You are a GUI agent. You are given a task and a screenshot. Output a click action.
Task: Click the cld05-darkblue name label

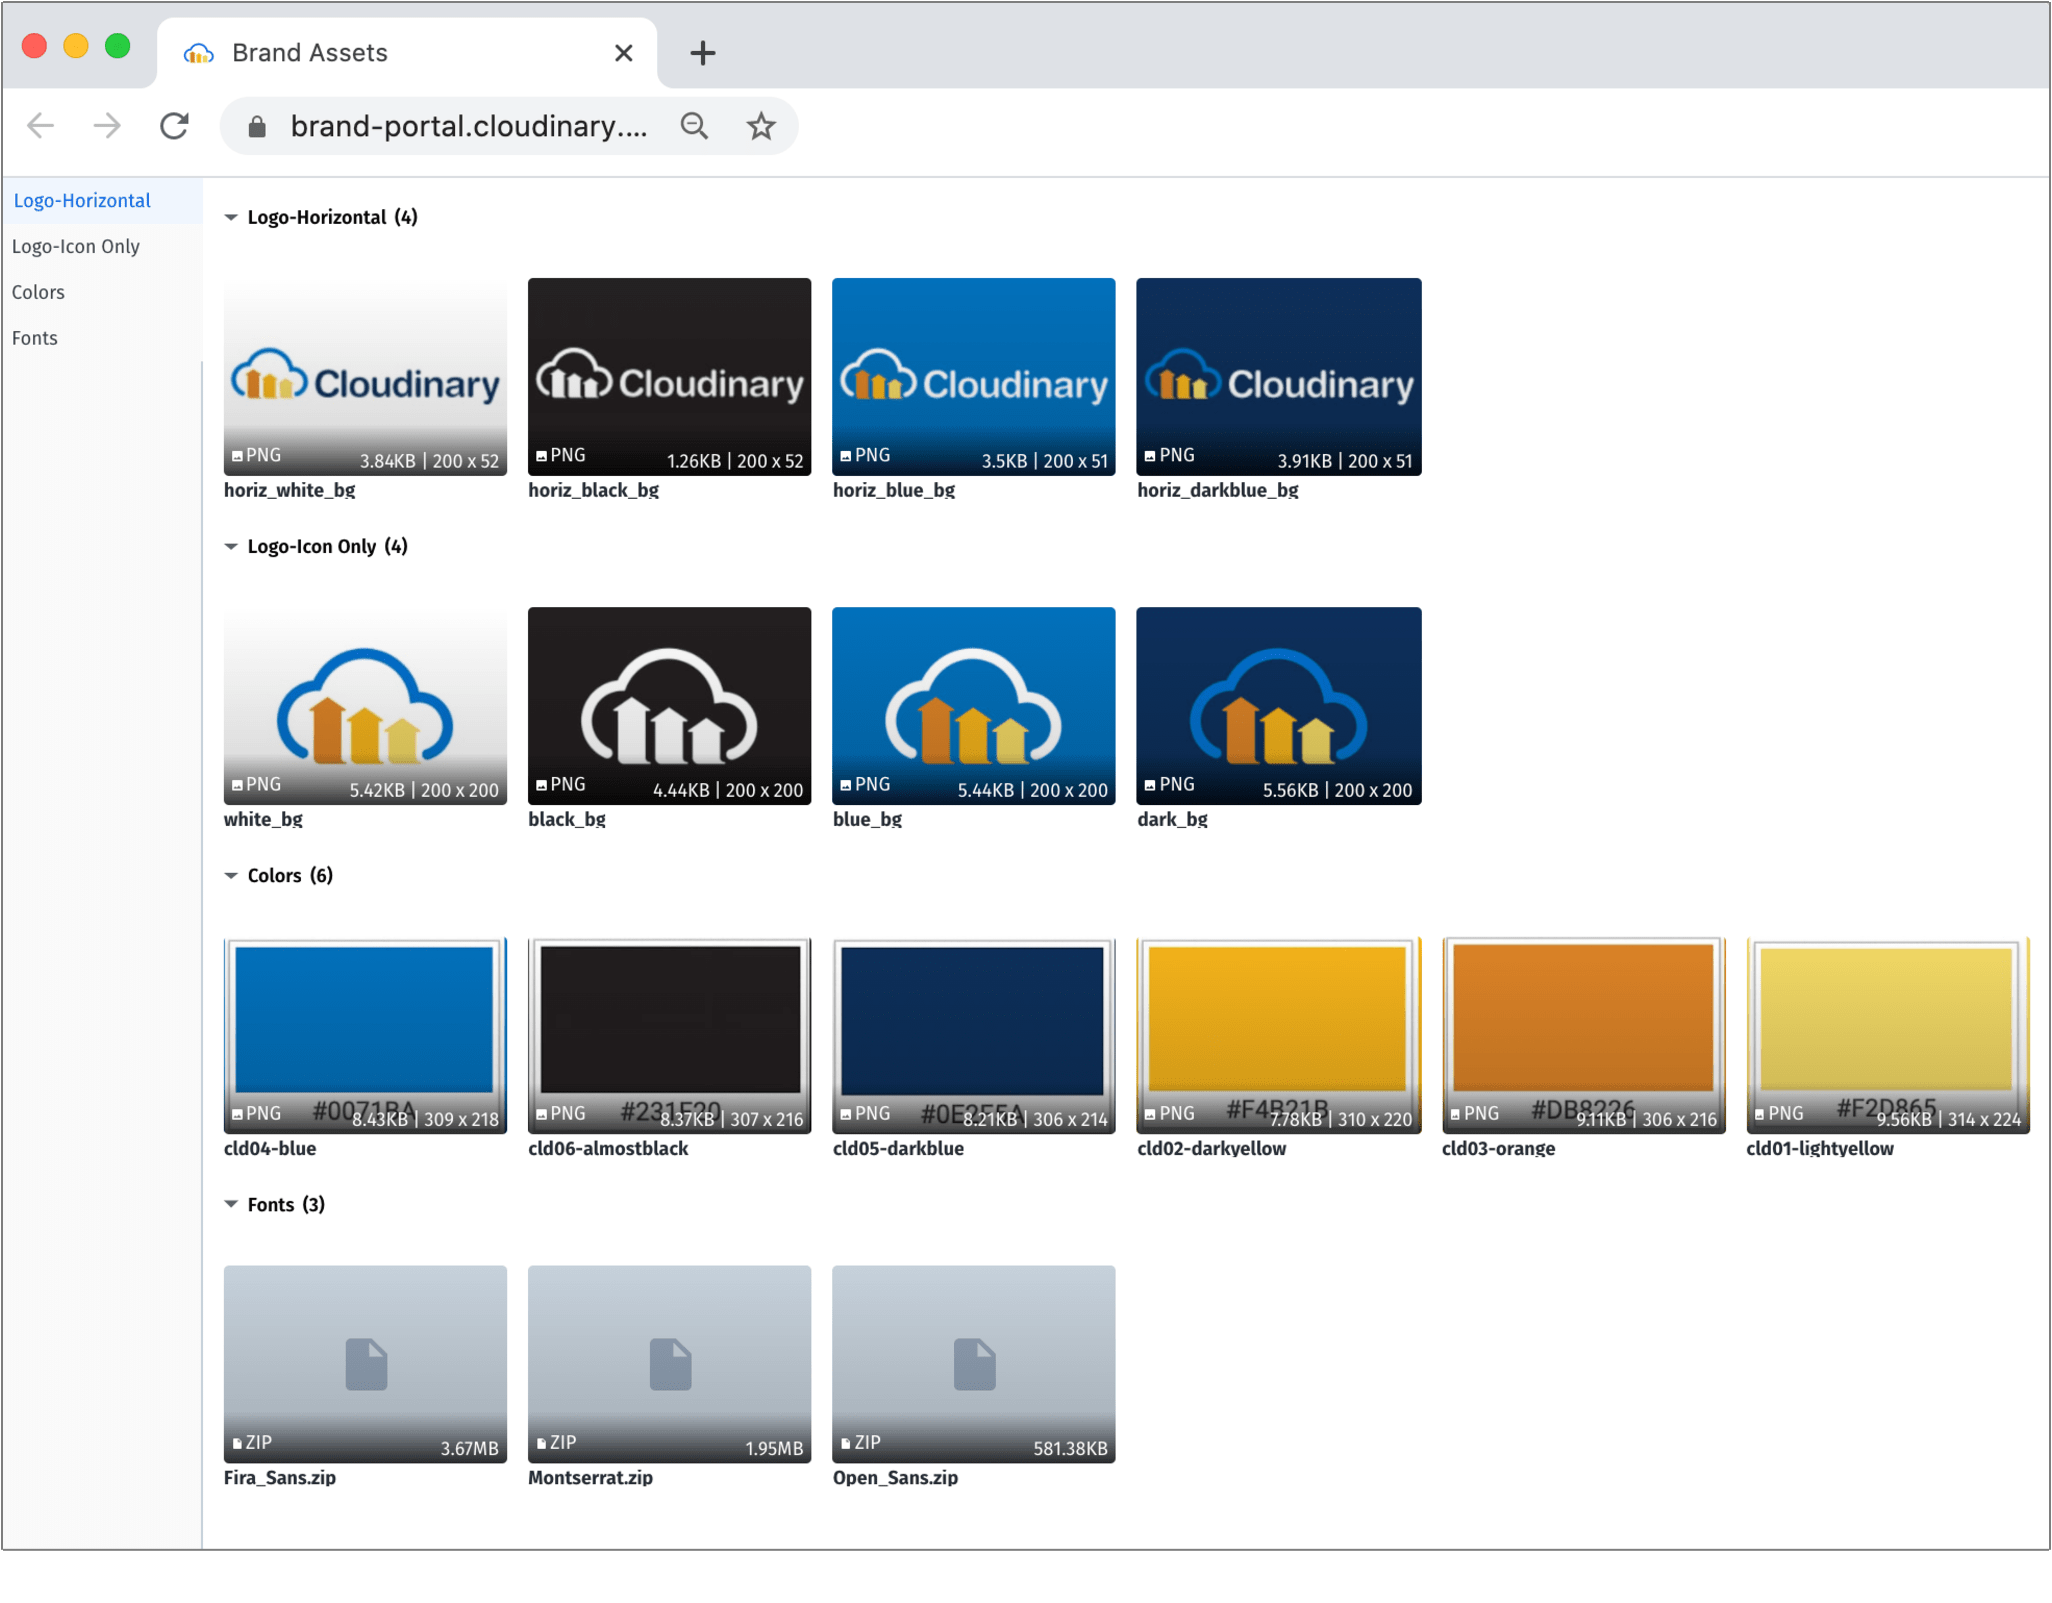tap(898, 1148)
